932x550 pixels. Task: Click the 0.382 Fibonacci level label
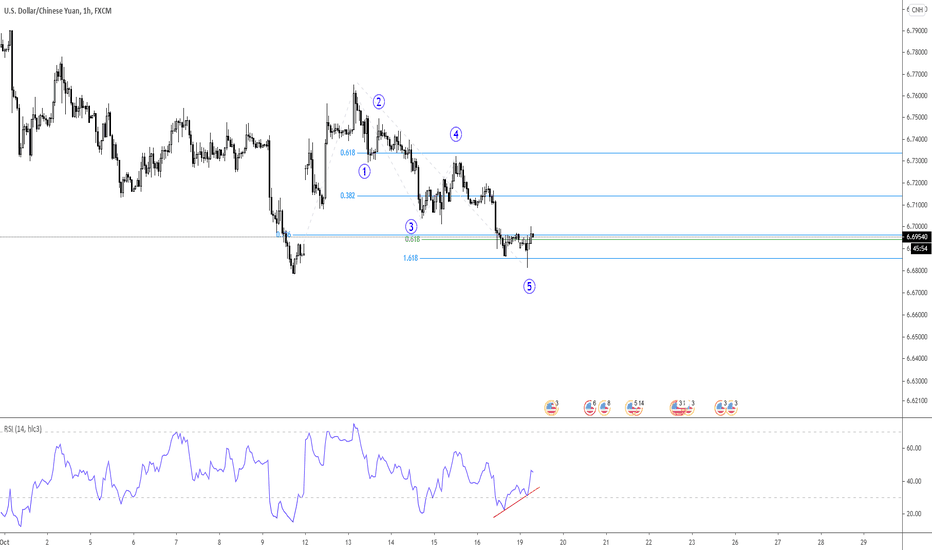pos(348,196)
